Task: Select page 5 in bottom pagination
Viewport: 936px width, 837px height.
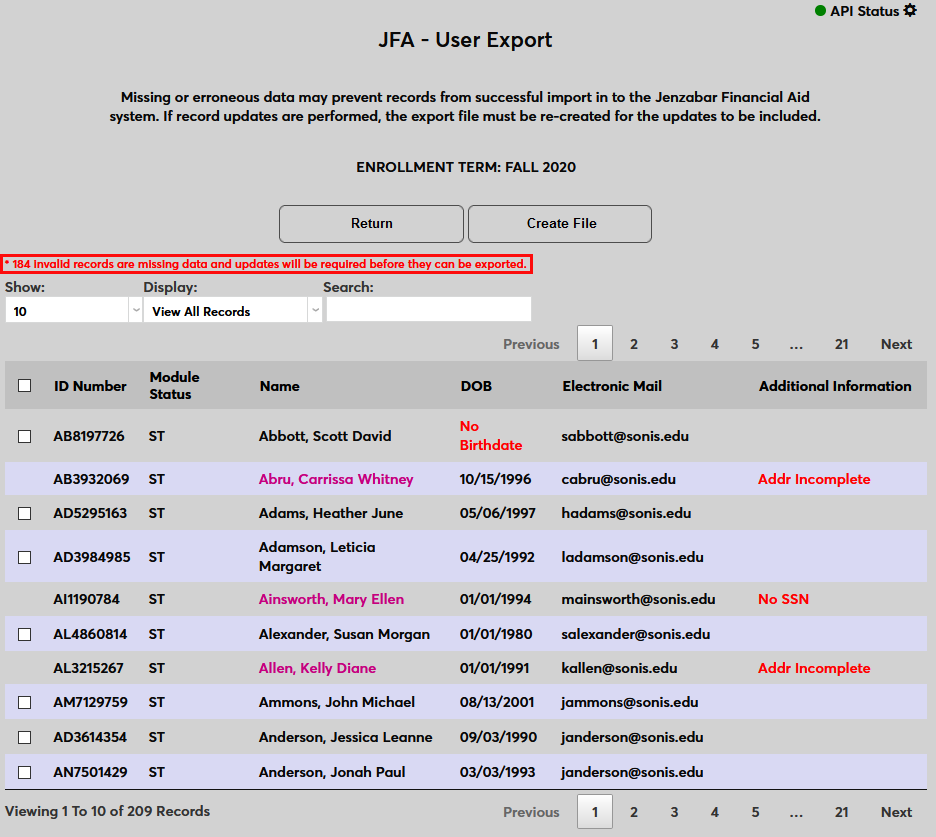Action: pyautogui.click(x=755, y=812)
